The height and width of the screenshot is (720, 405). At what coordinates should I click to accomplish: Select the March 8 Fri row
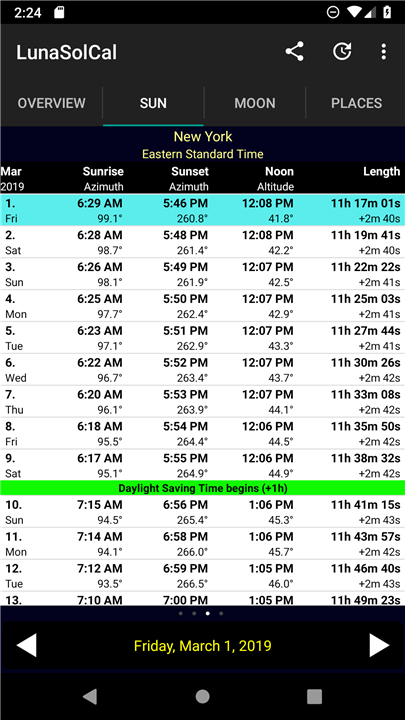point(202,433)
